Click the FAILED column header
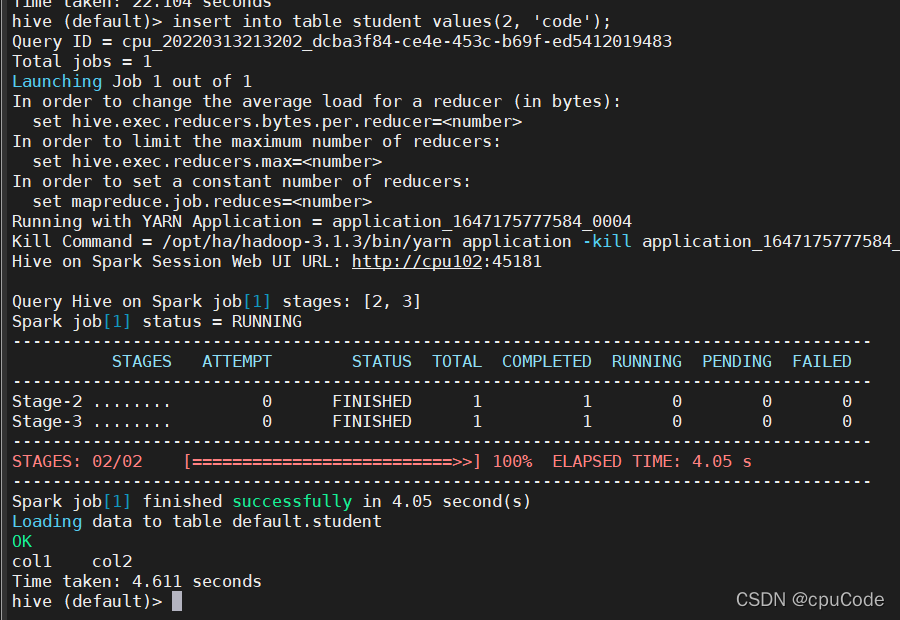The height and width of the screenshot is (620, 900). click(822, 362)
